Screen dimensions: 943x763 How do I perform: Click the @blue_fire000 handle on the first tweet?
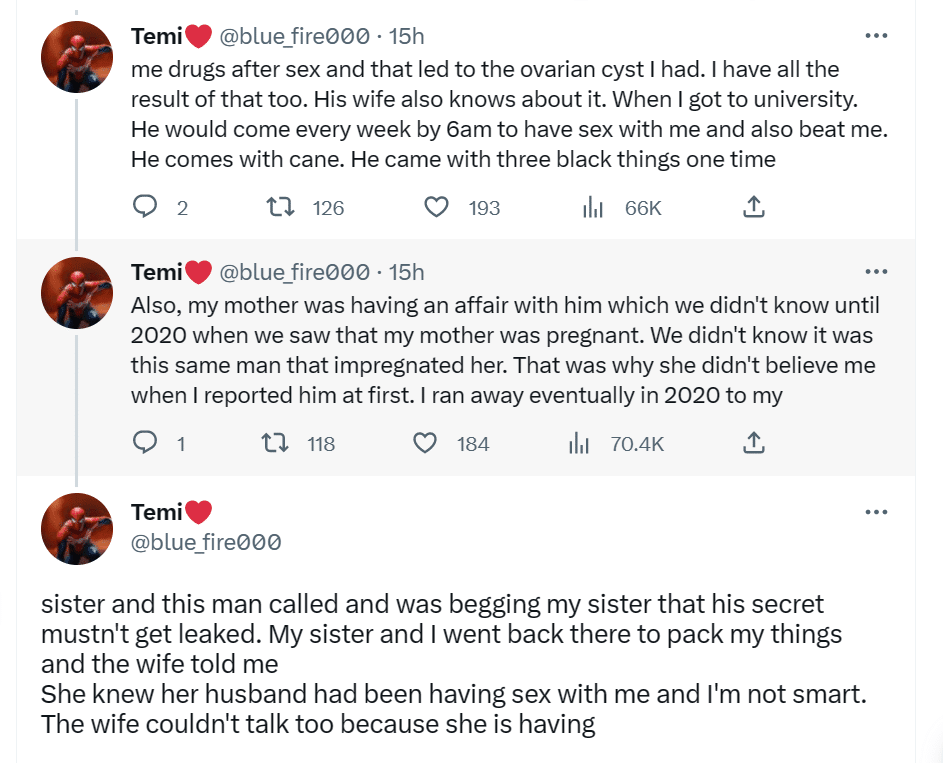pos(293,36)
